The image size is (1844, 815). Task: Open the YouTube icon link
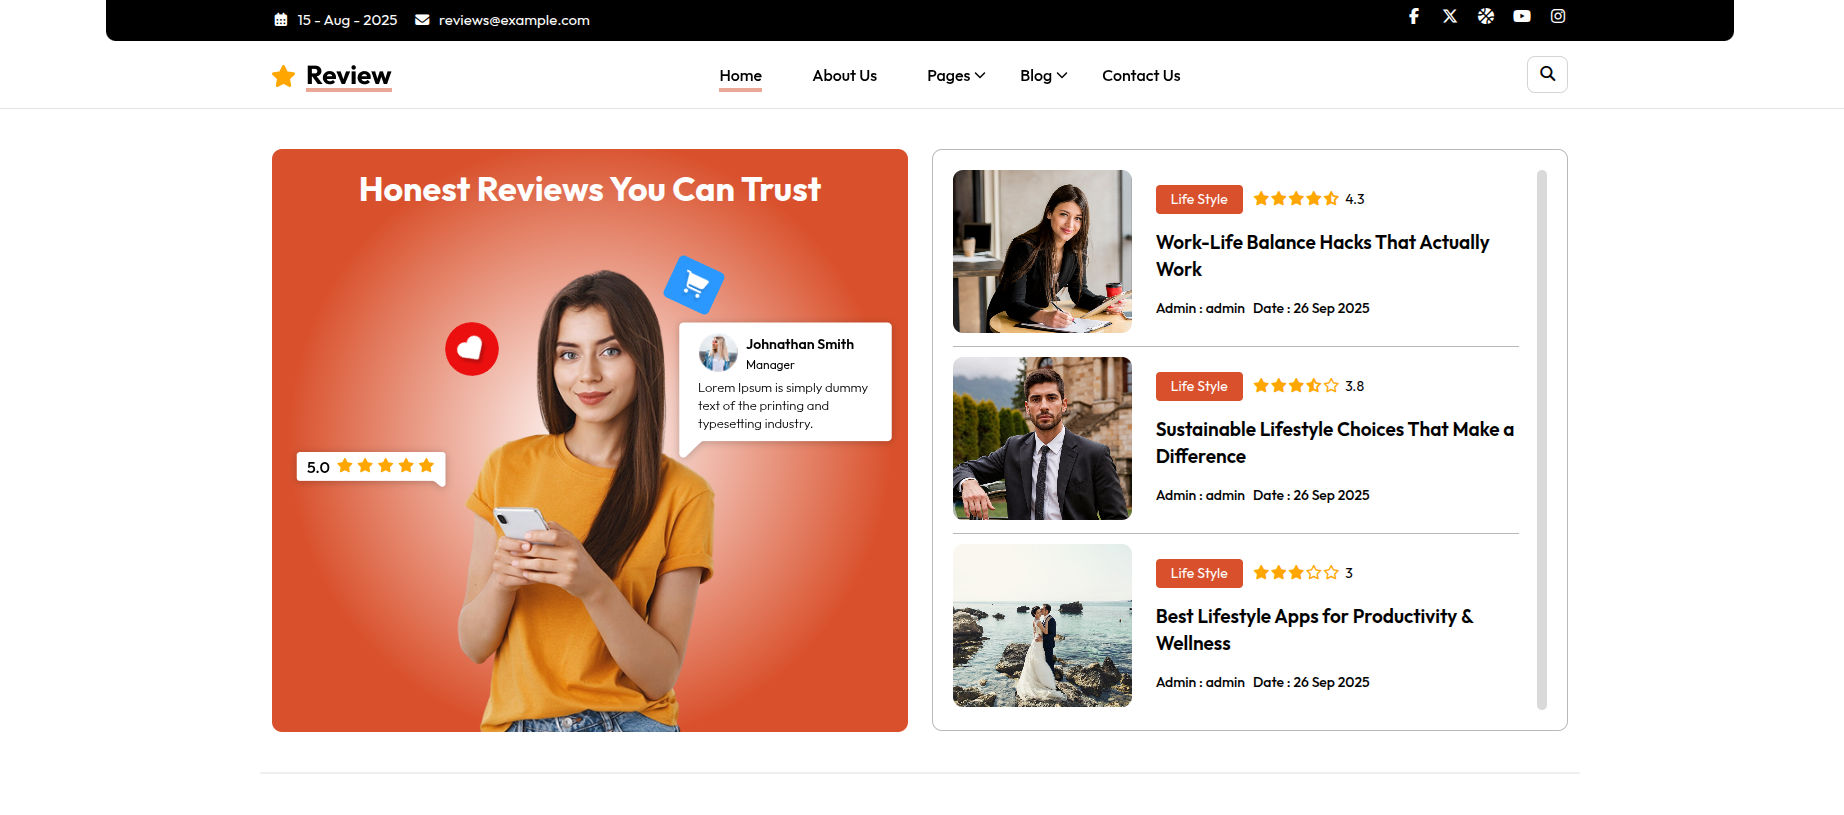(1522, 16)
